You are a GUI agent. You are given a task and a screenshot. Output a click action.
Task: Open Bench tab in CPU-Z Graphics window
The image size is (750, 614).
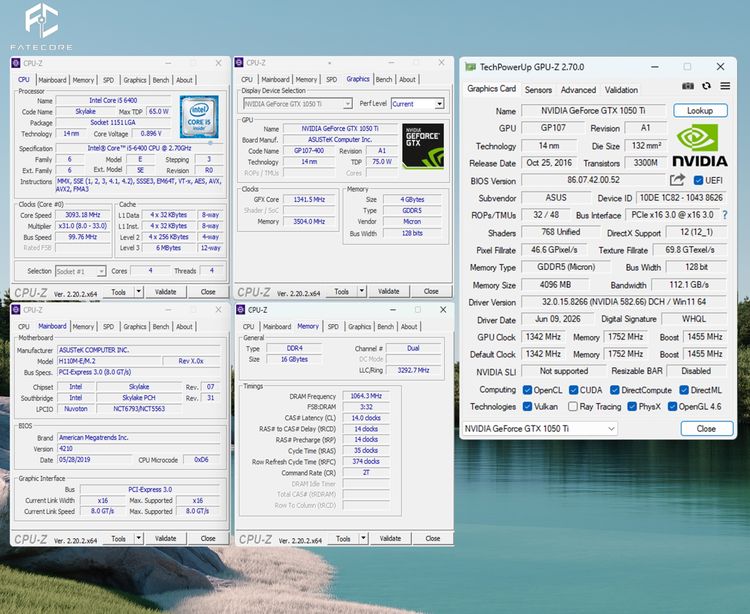click(384, 79)
